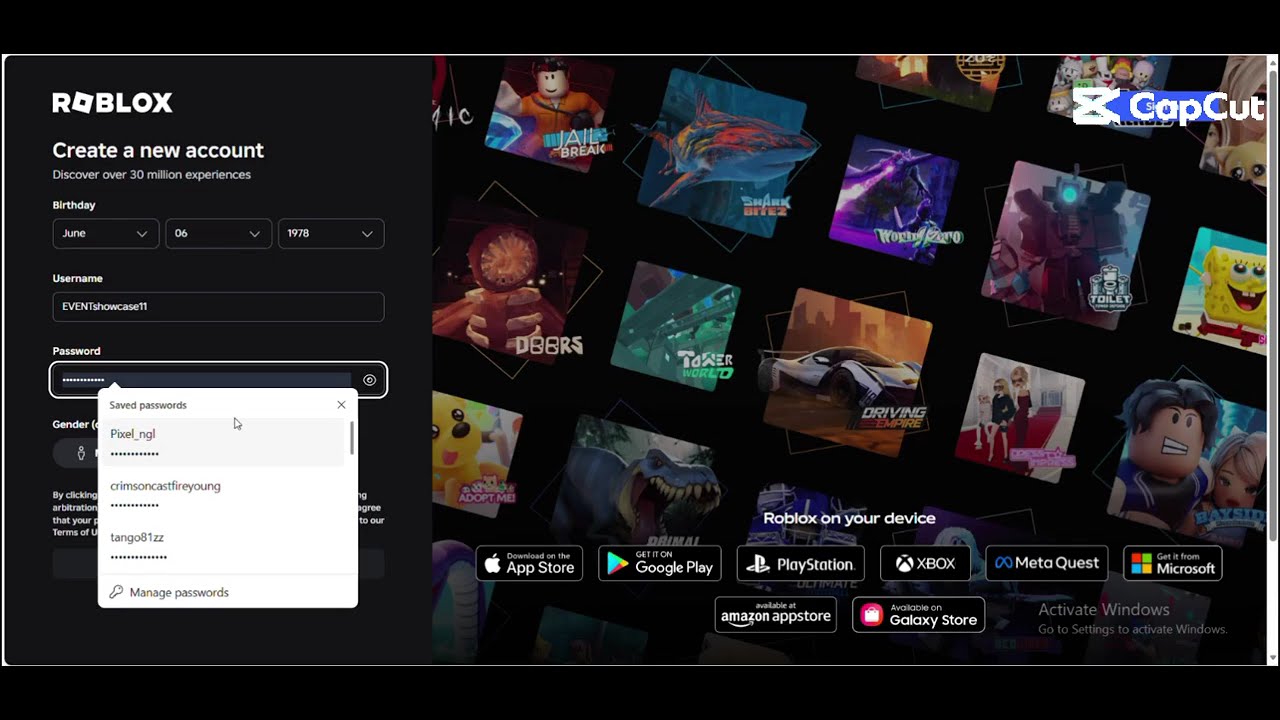Click the Download on the App Store badge

(x=529, y=563)
